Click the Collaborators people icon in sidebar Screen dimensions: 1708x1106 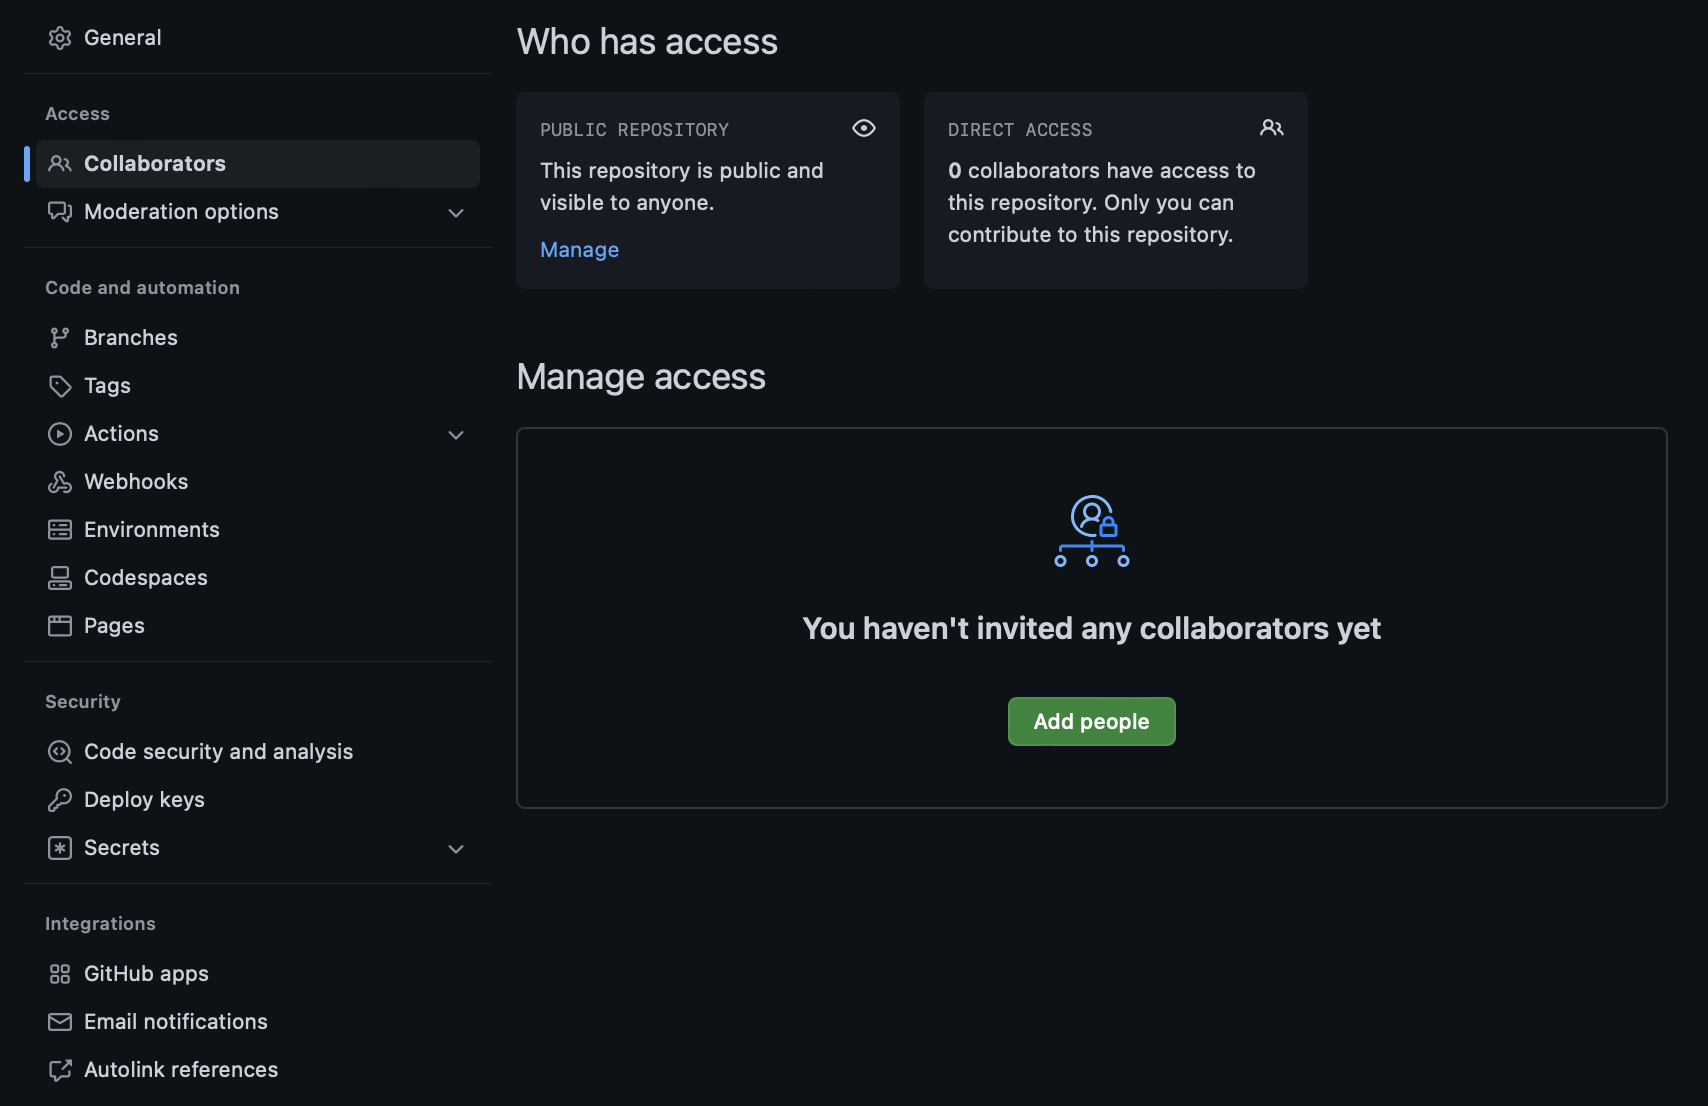click(60, 164)
